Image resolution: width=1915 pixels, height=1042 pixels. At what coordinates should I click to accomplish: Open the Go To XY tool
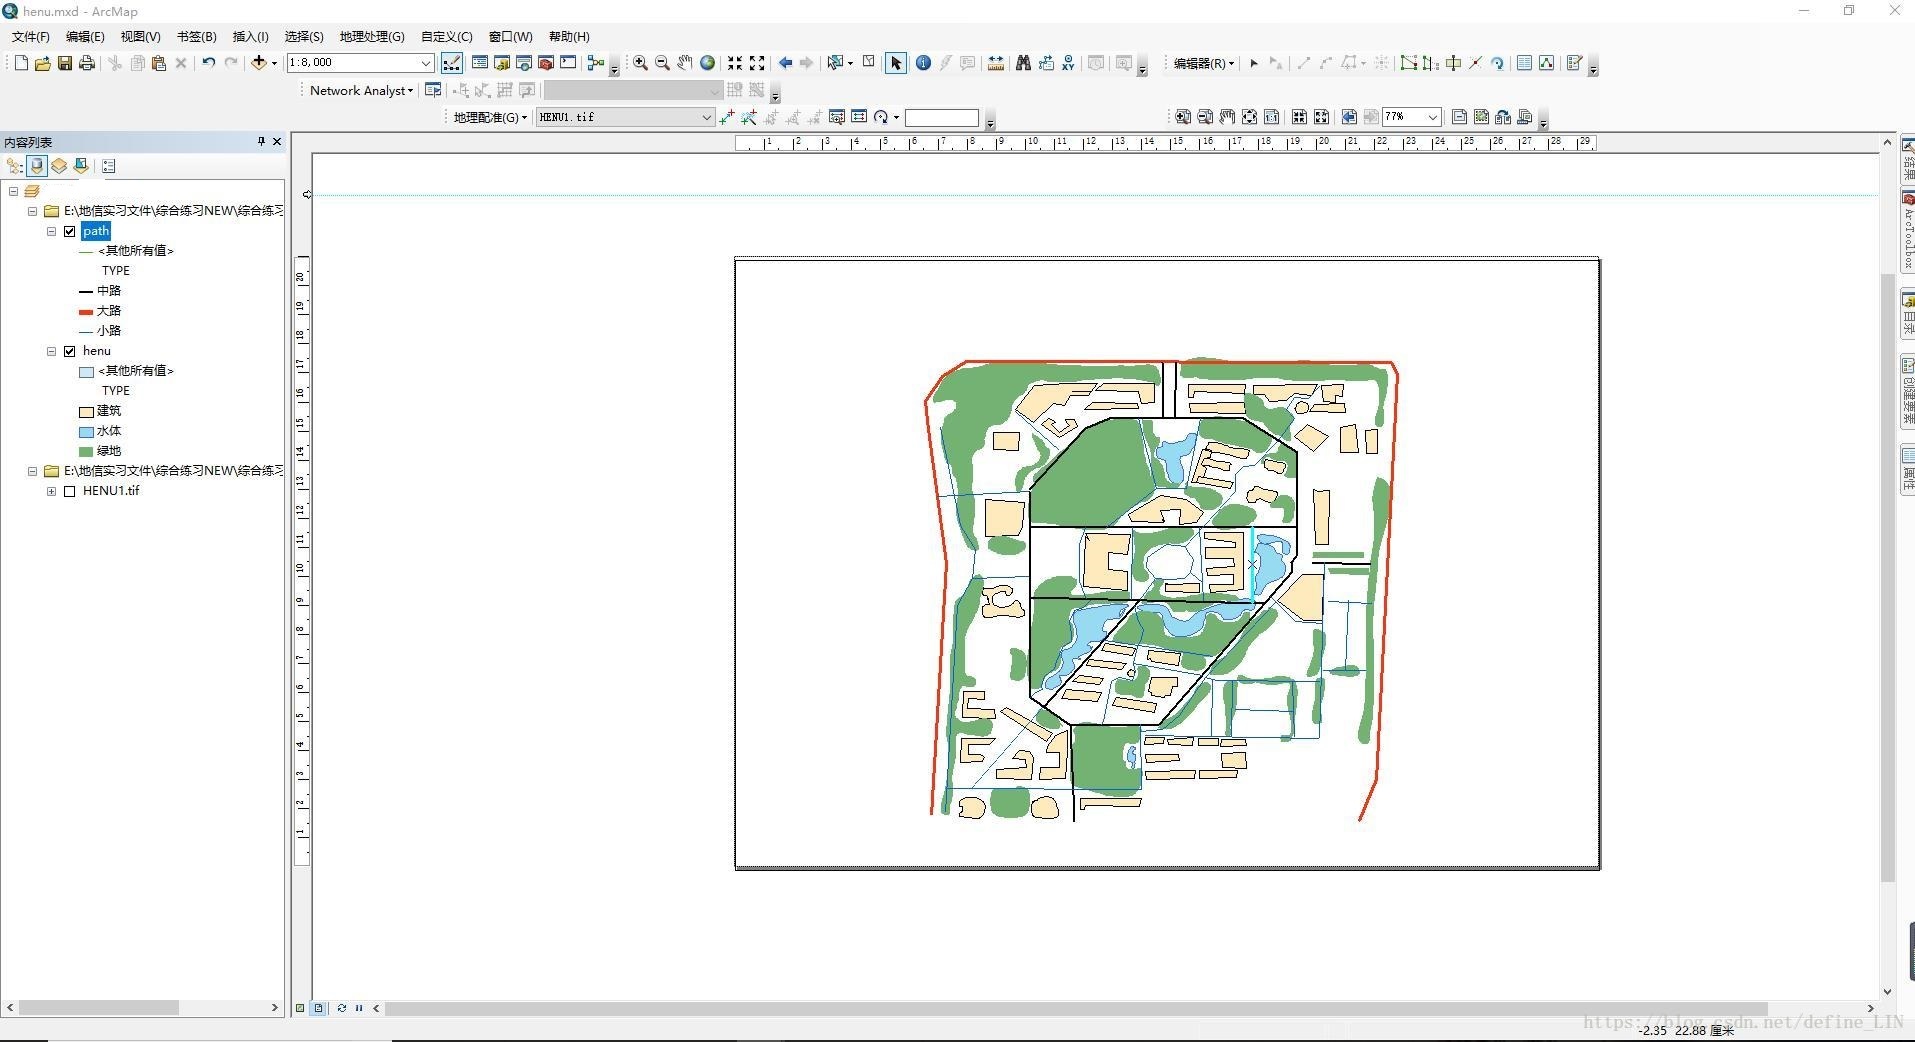(1069, 63)
